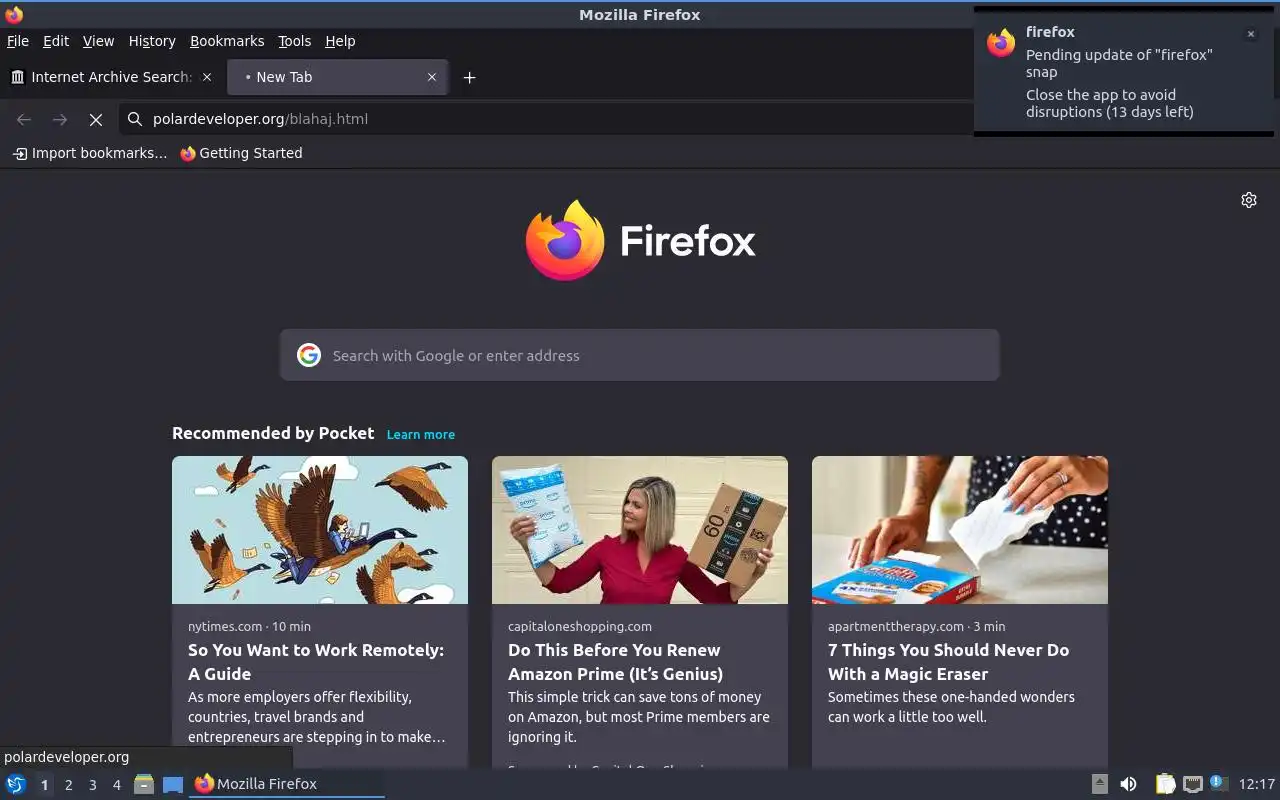This screenshot has width=1280, height=800.
Task: Click the apartmenttherapy.com source text
Action: coord(896,627)
